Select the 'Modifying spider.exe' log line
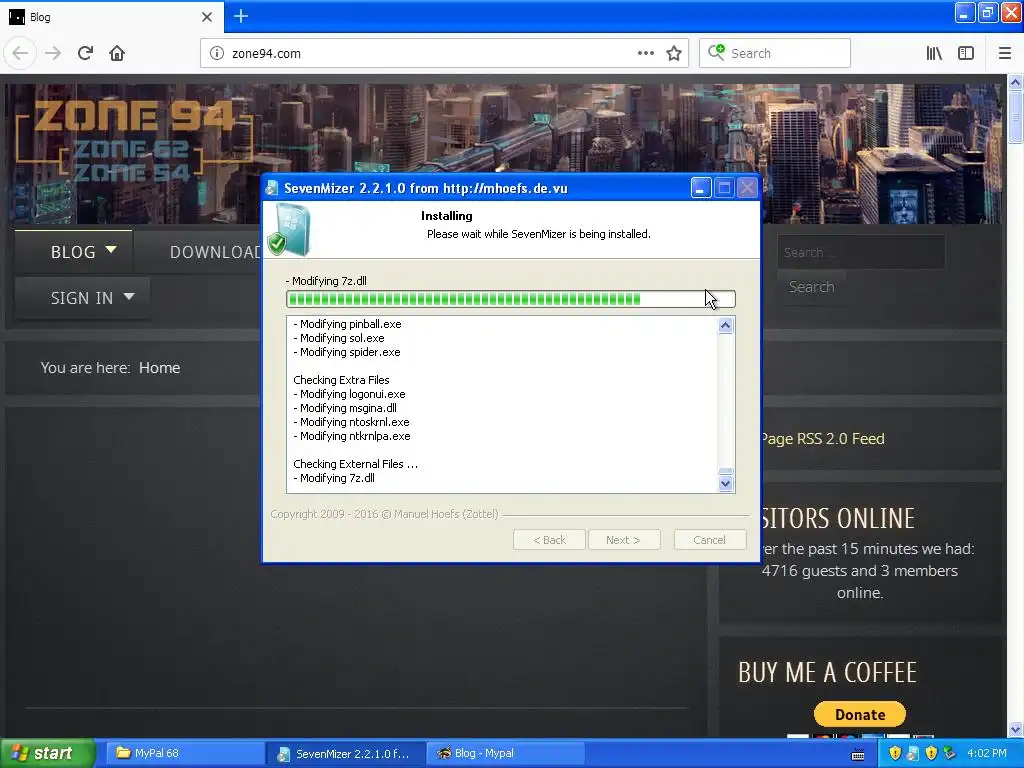This screenshot has height=768, width=1024. pyautogui.click(x=347, y=352)
